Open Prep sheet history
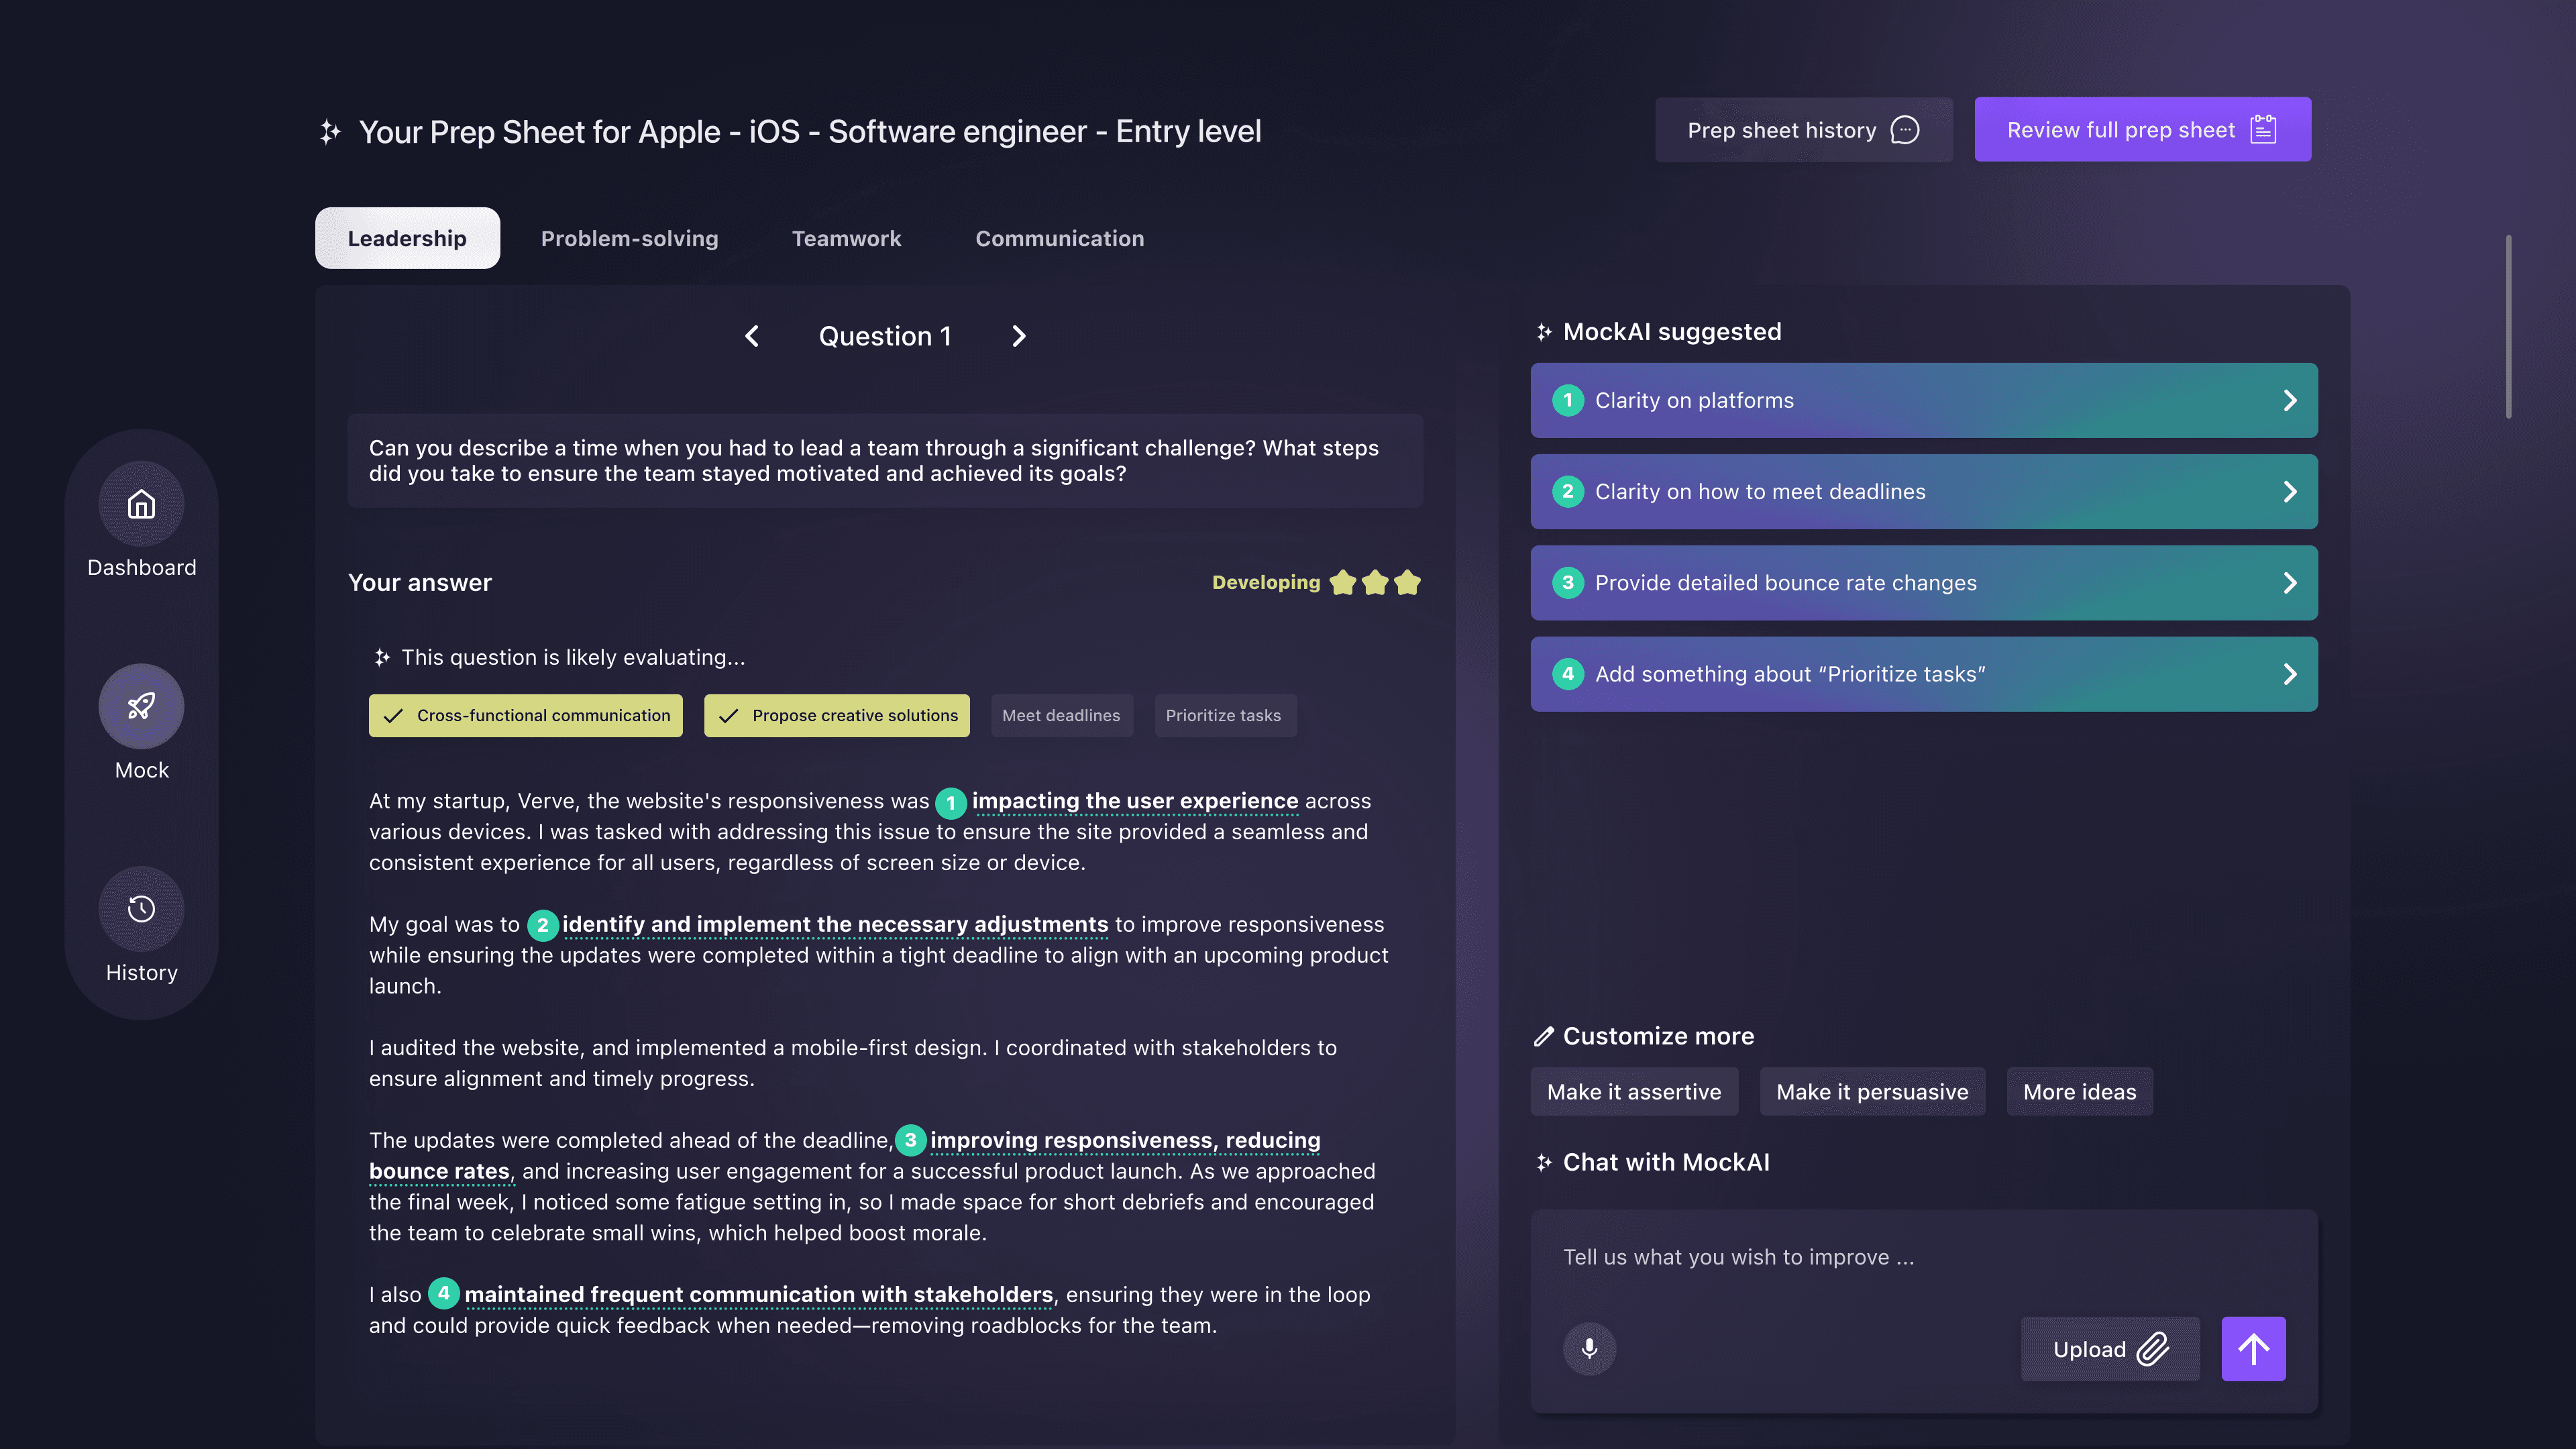Screen dimensions: 2576x1449 1803,130
